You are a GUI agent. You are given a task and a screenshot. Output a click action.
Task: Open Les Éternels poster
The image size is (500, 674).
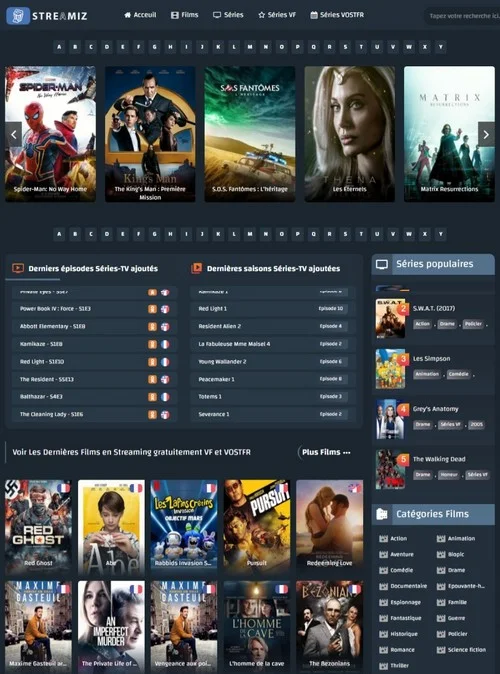[x=350, y=134]
